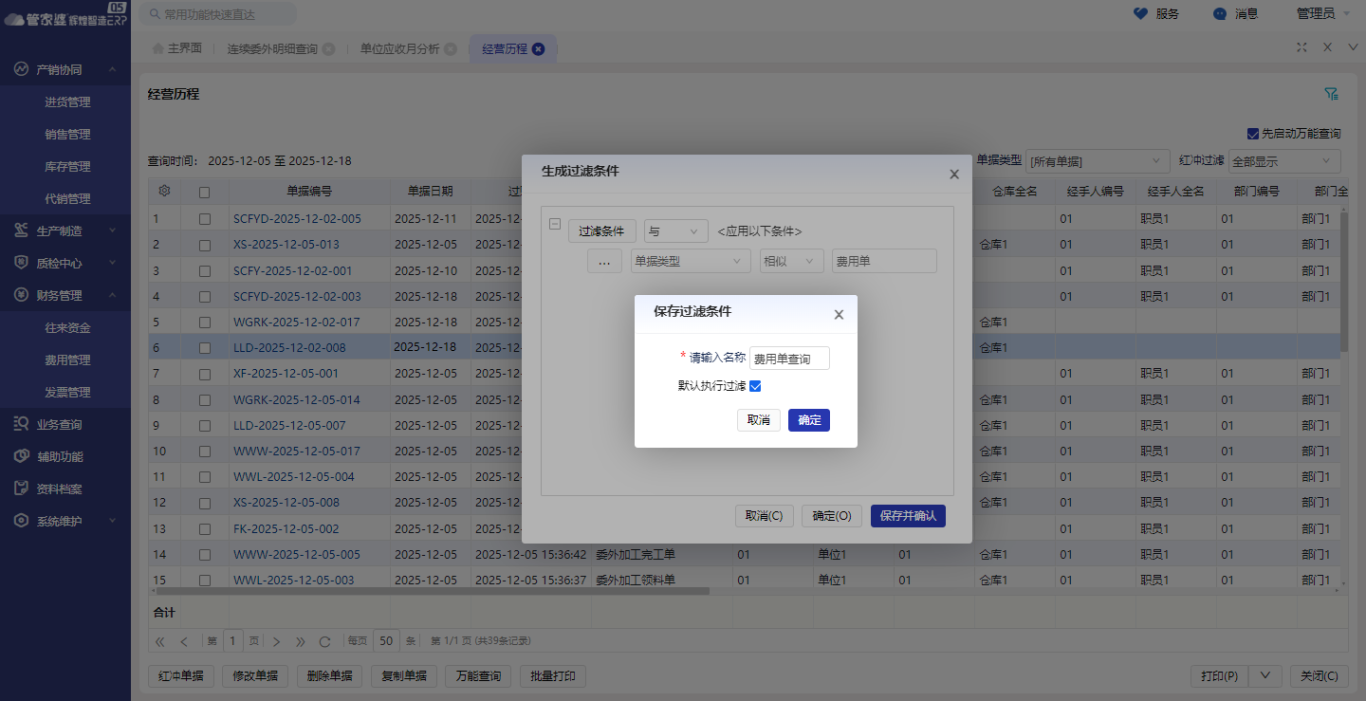The width and height of the screenshot is (1366, 701).
Task: Uncheck the 默认执行过滤 checkbox
Action: coord(756,386)
